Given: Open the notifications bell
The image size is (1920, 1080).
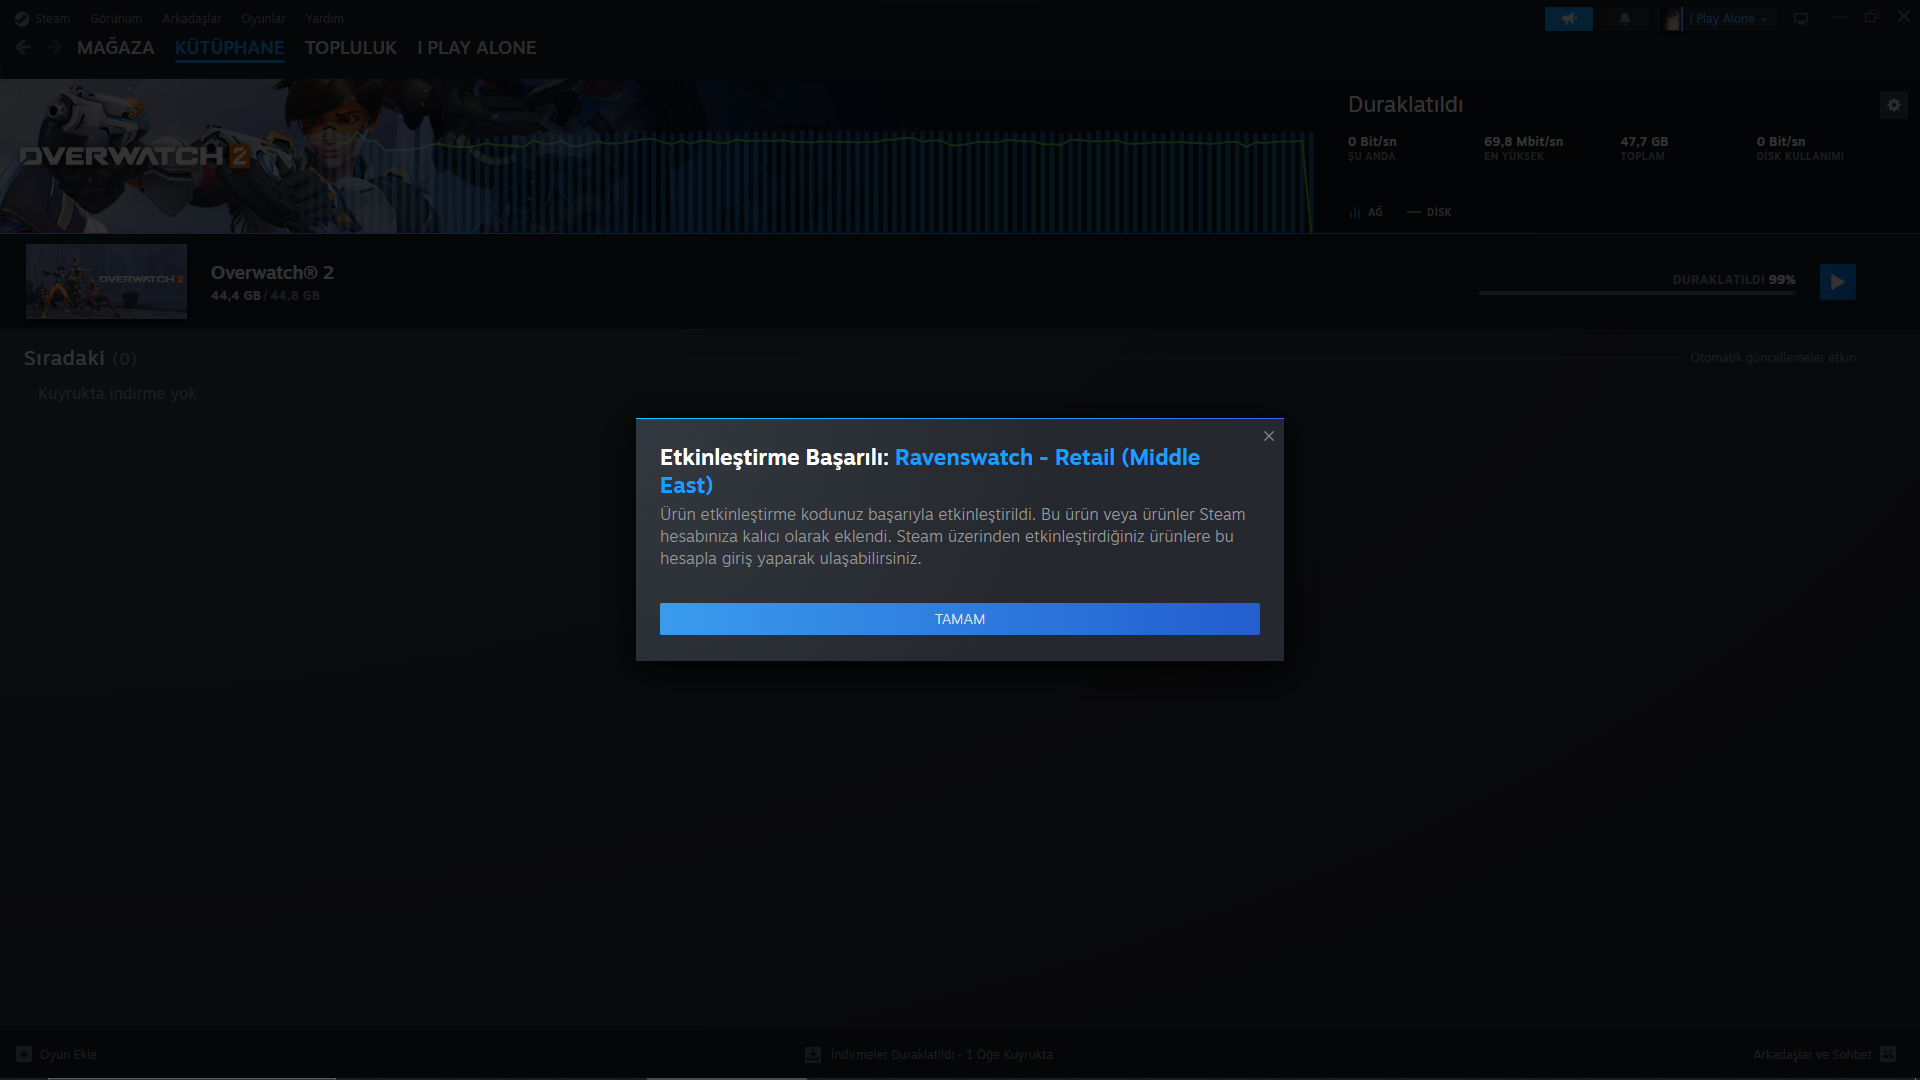Looking at the screenshot, I should (x=1624, y=19).
